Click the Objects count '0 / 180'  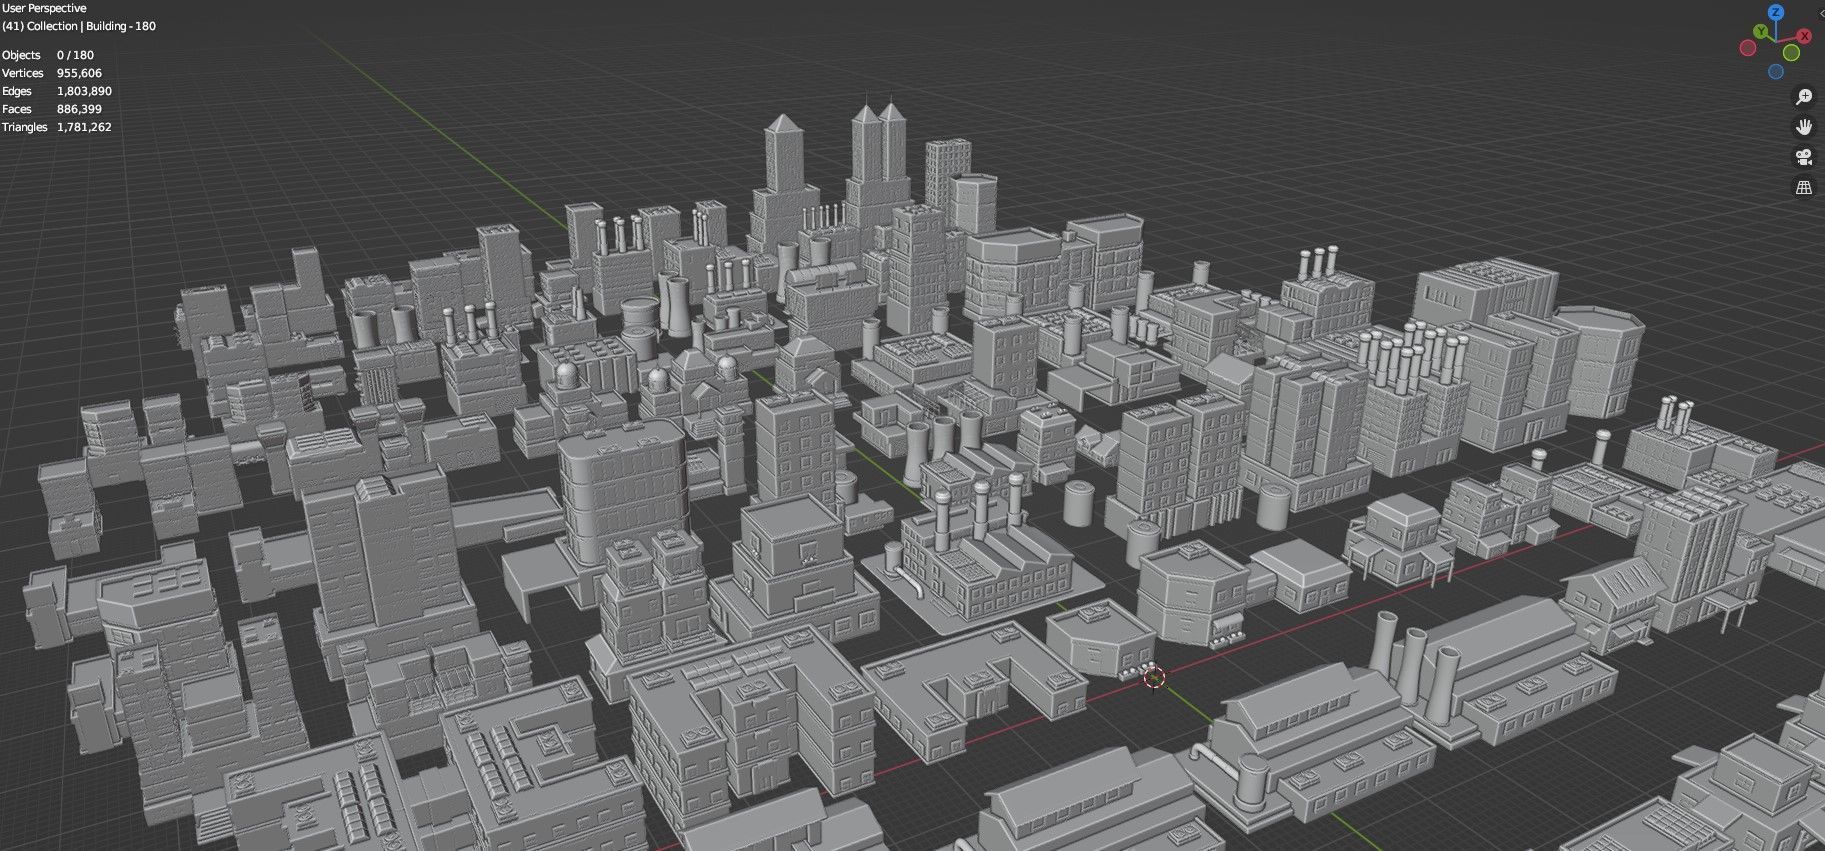(75, 55)
